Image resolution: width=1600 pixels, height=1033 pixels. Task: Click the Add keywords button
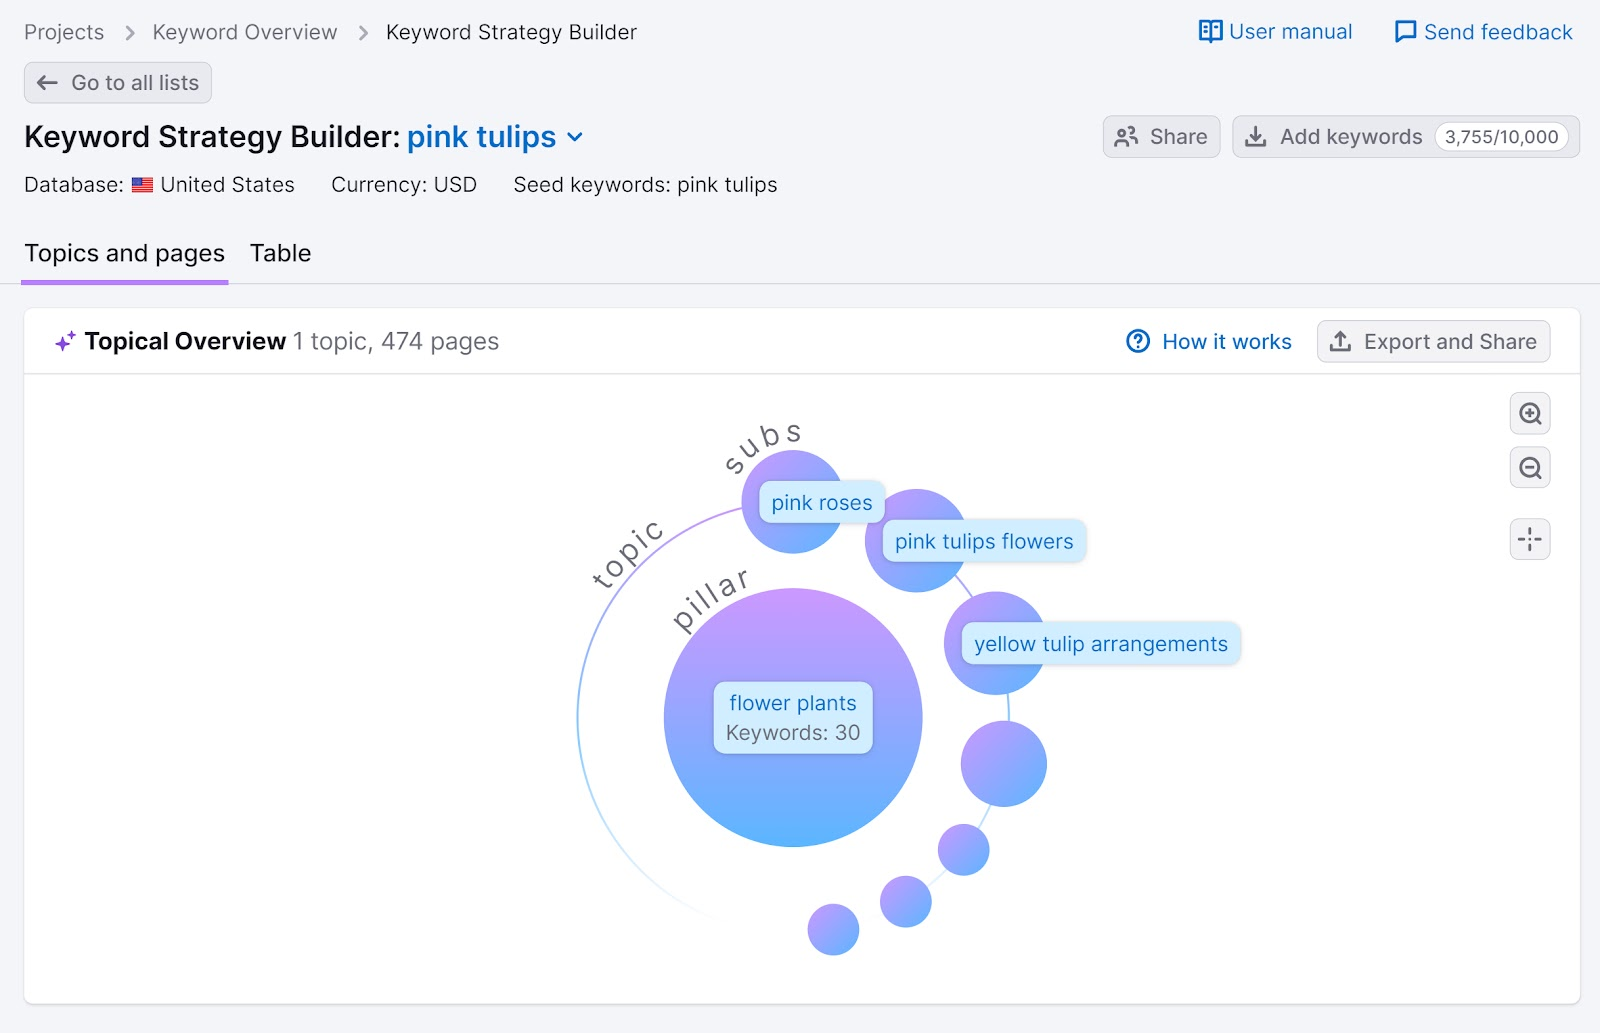click(x=1405, y=137)
